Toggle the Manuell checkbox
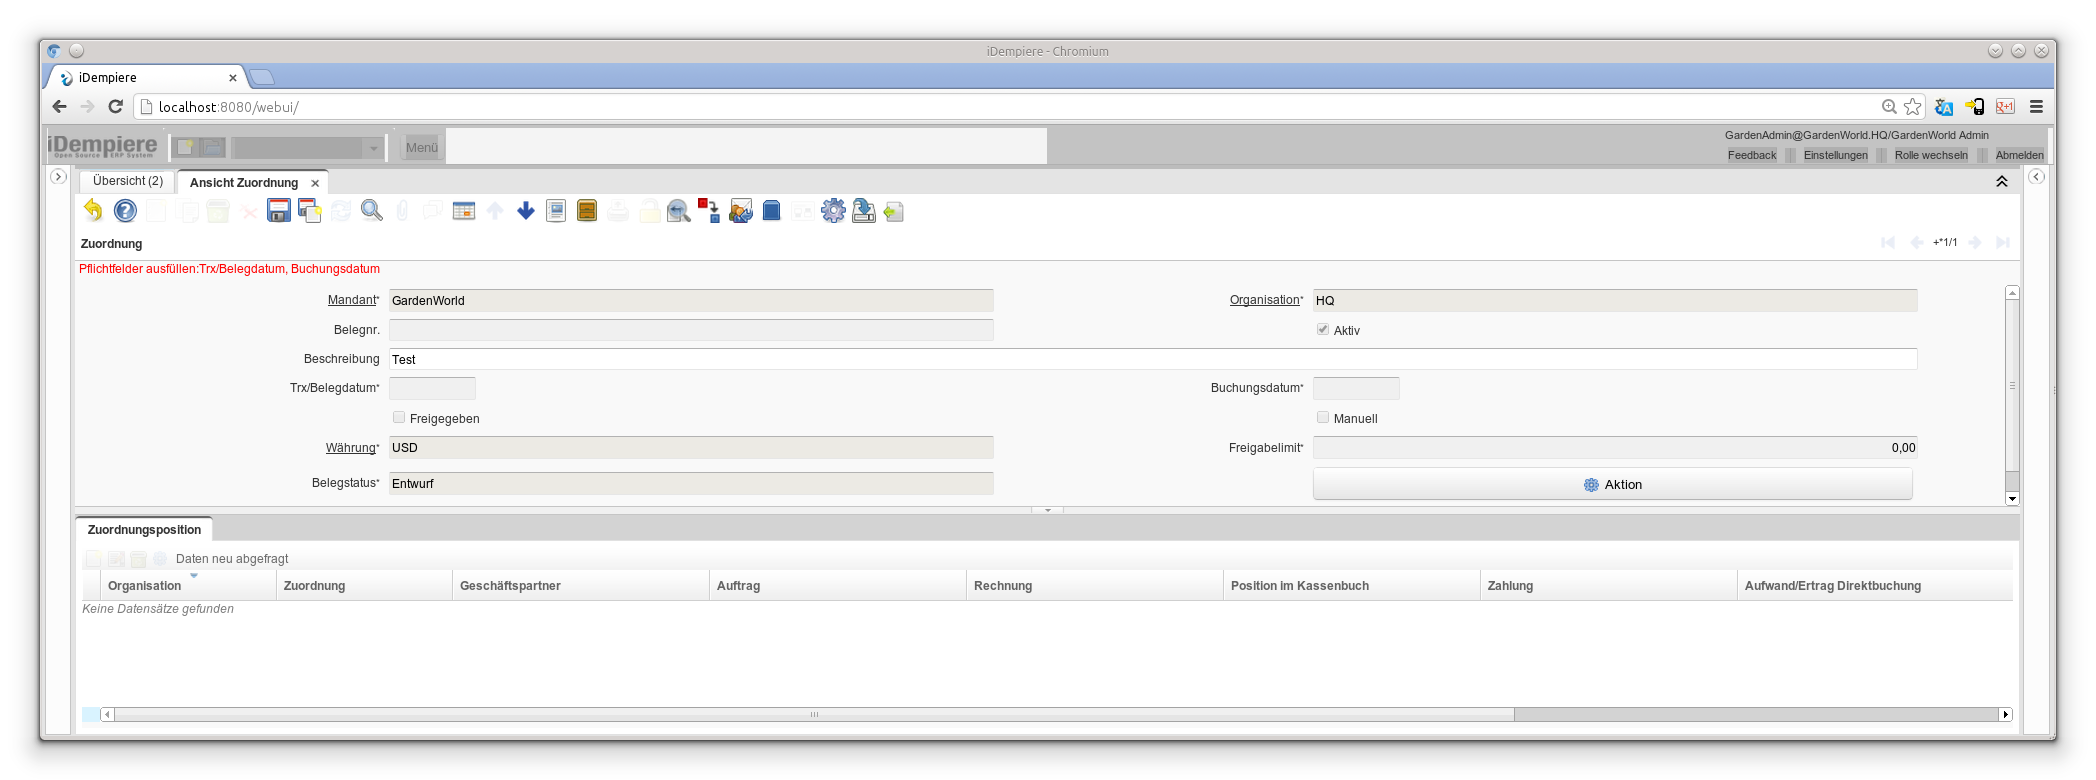 click(1323, 417)
